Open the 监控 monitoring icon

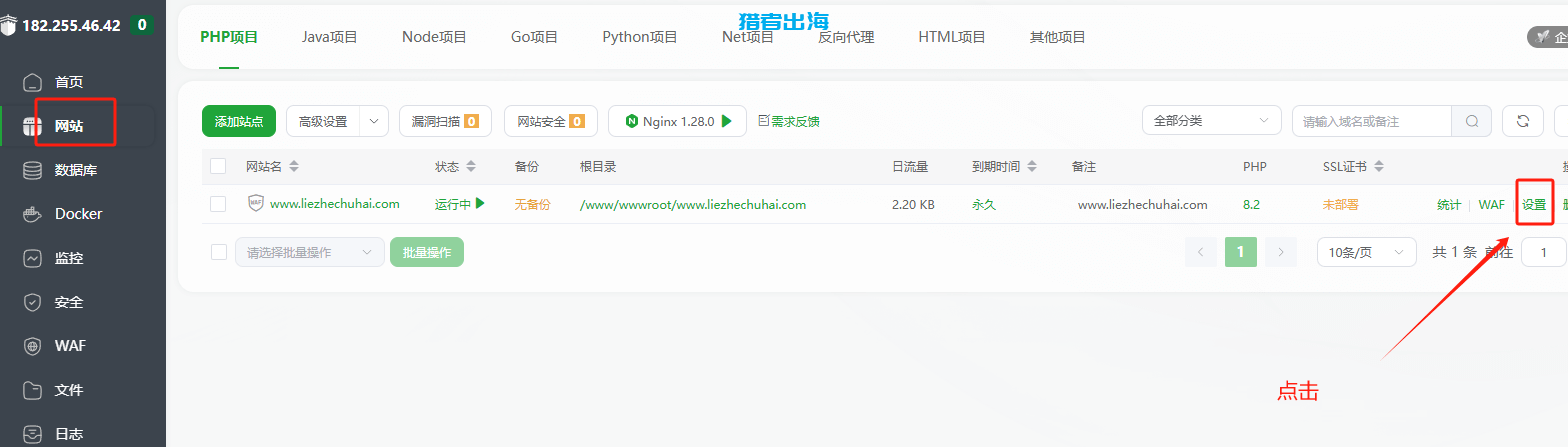[x=33, y=258]
